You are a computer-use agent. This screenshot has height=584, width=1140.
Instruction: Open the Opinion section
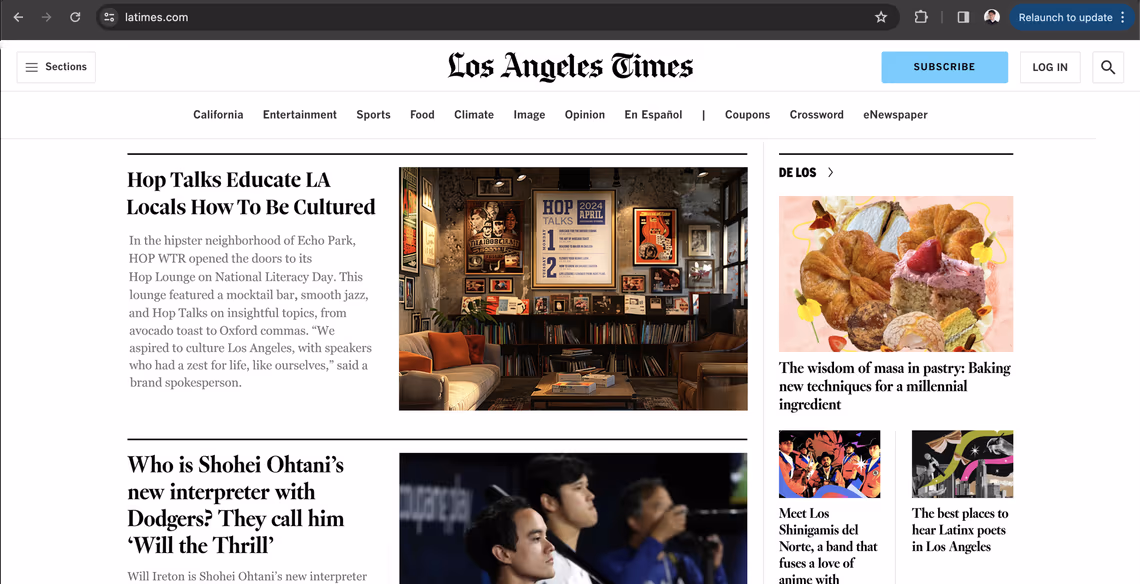[585, 114]
